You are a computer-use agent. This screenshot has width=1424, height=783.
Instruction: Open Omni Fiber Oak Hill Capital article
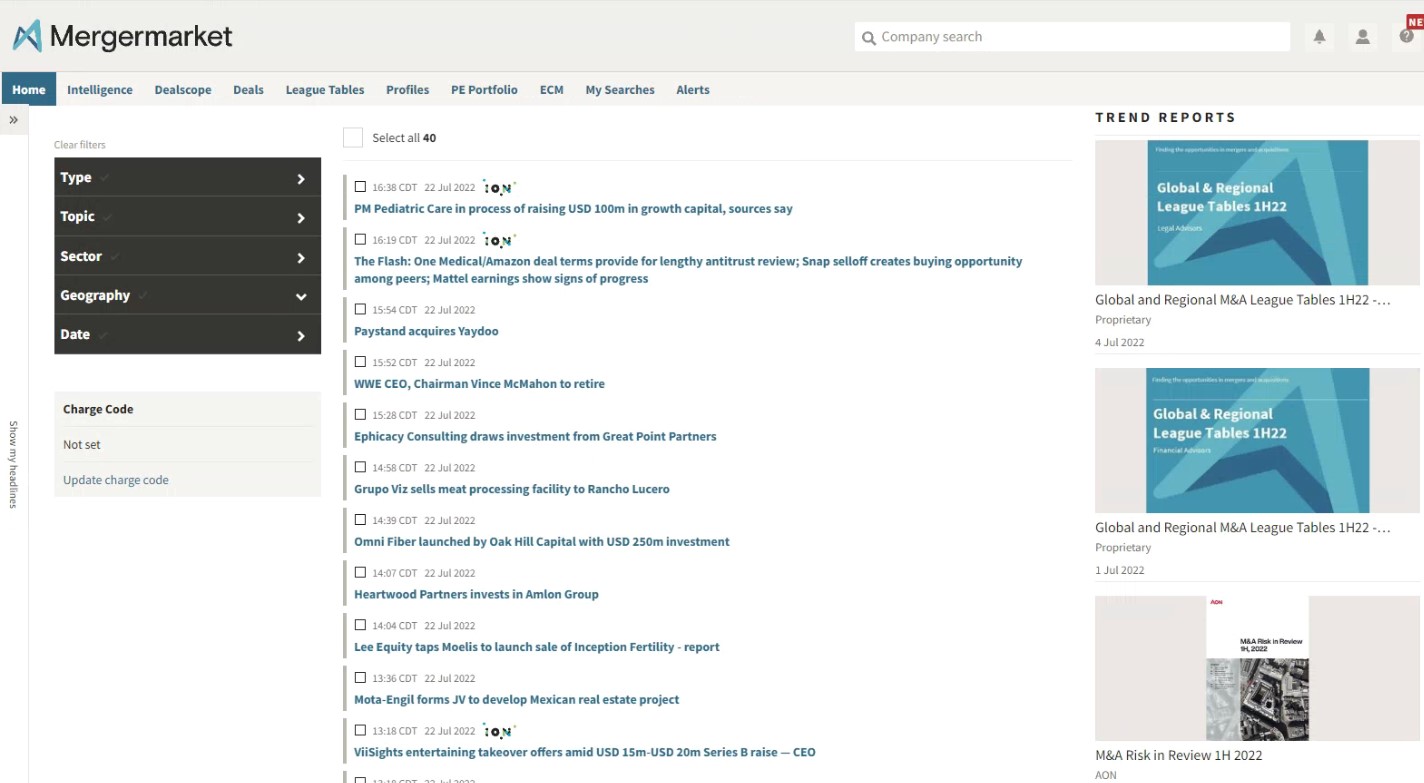[542, 542]
